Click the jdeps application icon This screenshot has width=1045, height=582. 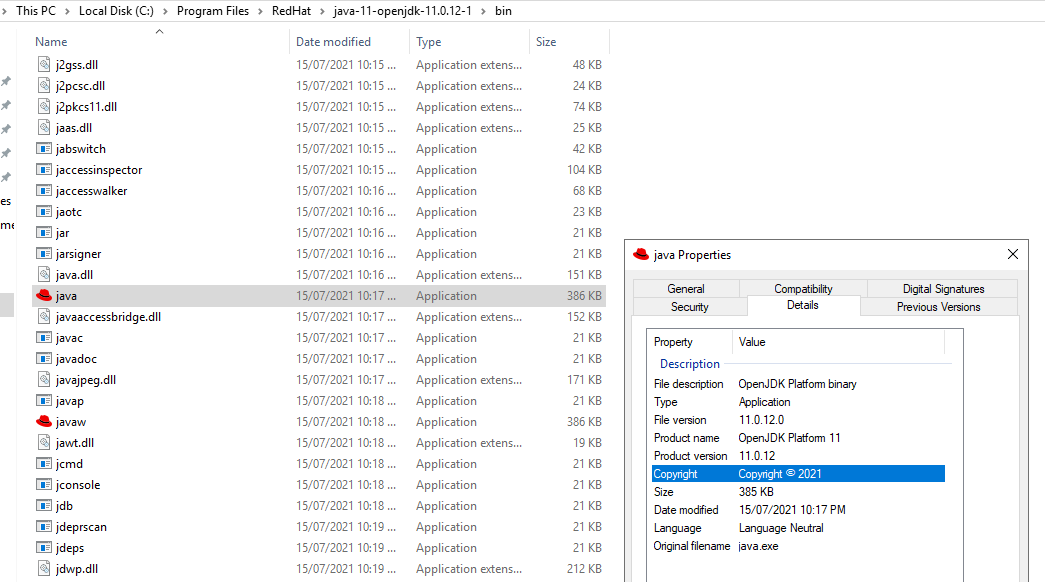click(44, 548)
